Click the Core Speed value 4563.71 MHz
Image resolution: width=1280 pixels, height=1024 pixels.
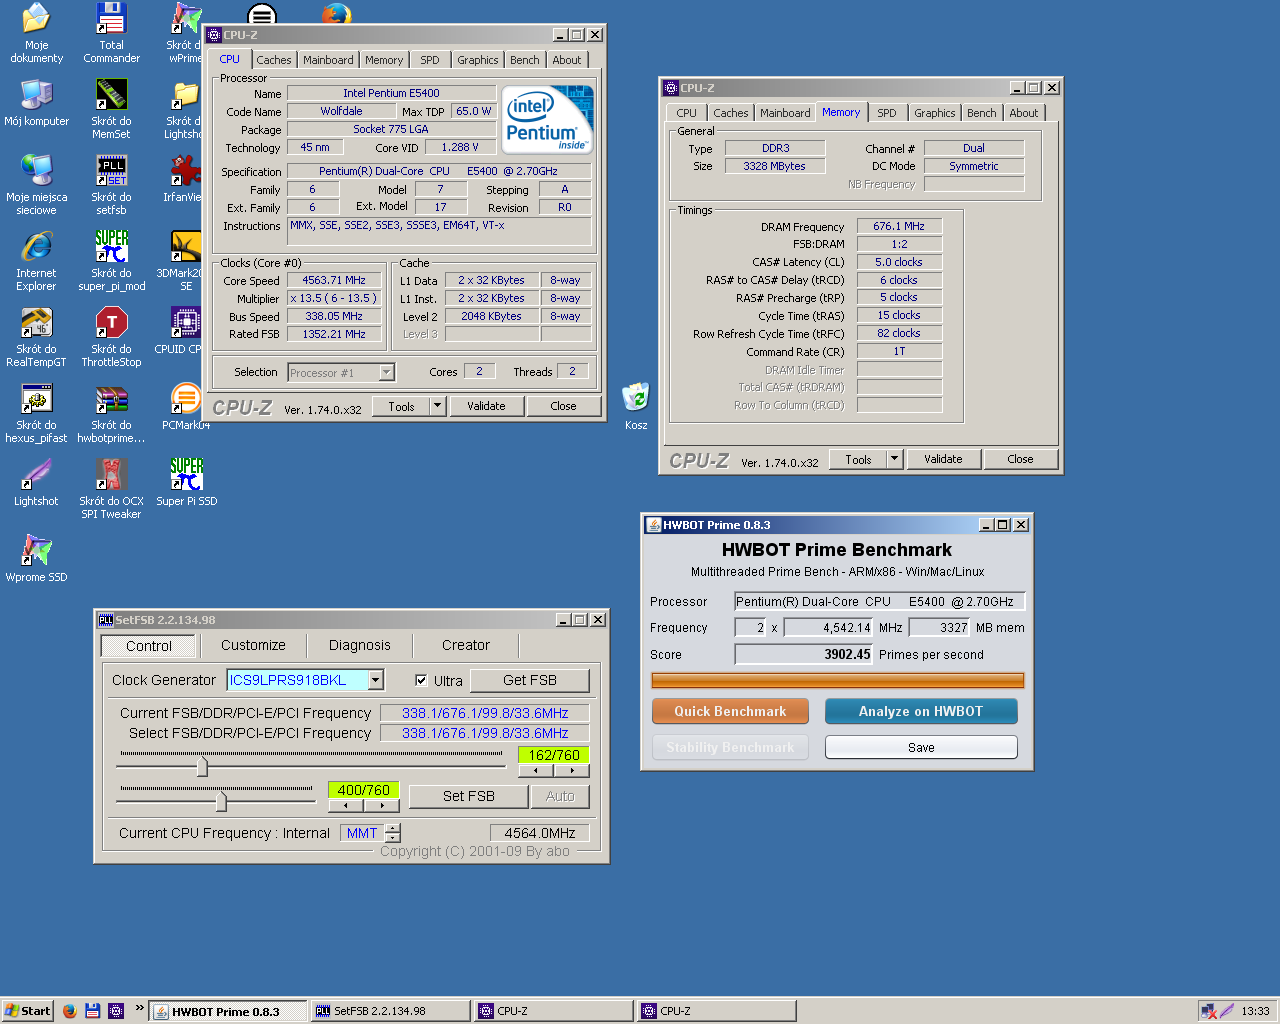pos(334,281)
